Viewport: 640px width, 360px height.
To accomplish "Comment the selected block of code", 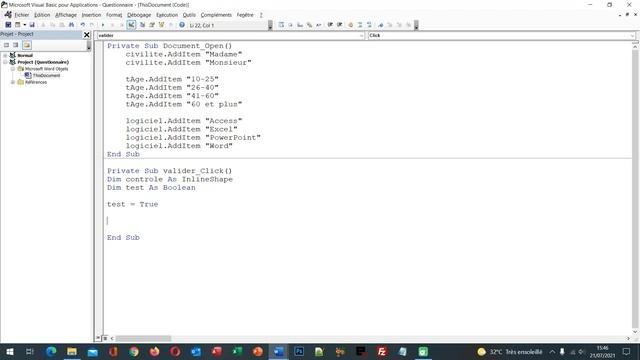I will 360,25.
